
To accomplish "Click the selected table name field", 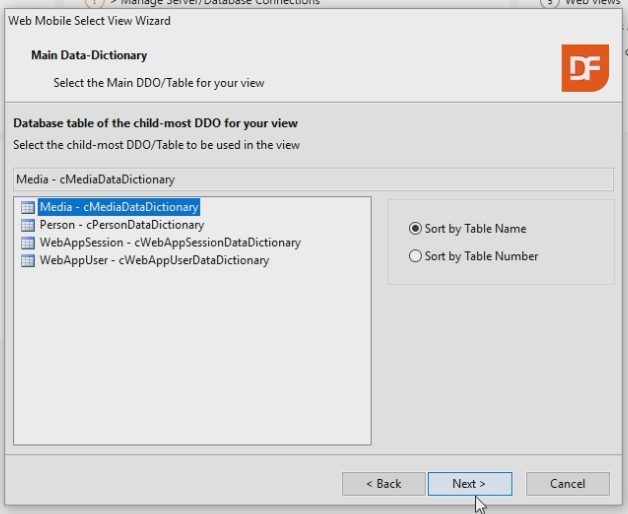I will (312, 180).
